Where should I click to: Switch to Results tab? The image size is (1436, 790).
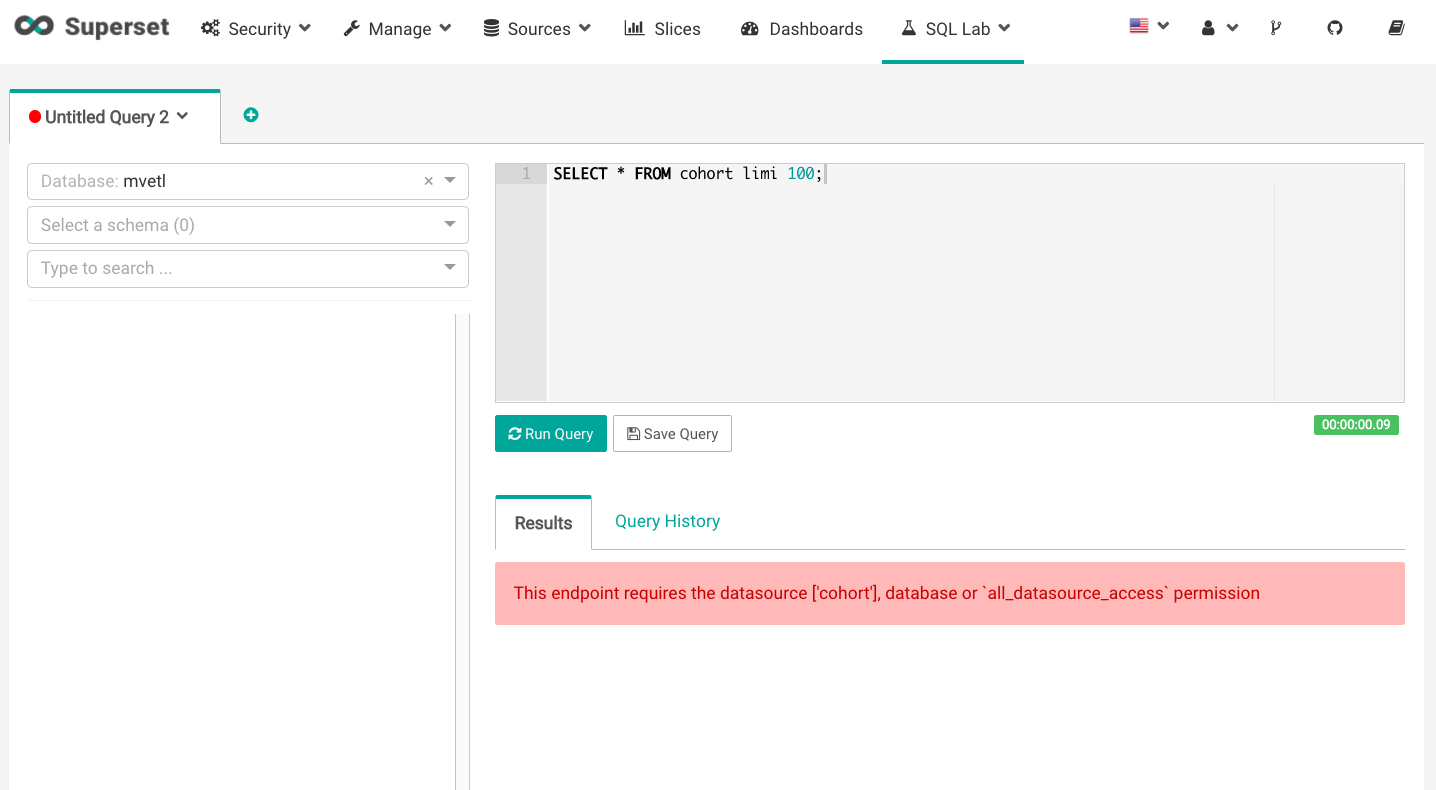click(x=543, y=523)
